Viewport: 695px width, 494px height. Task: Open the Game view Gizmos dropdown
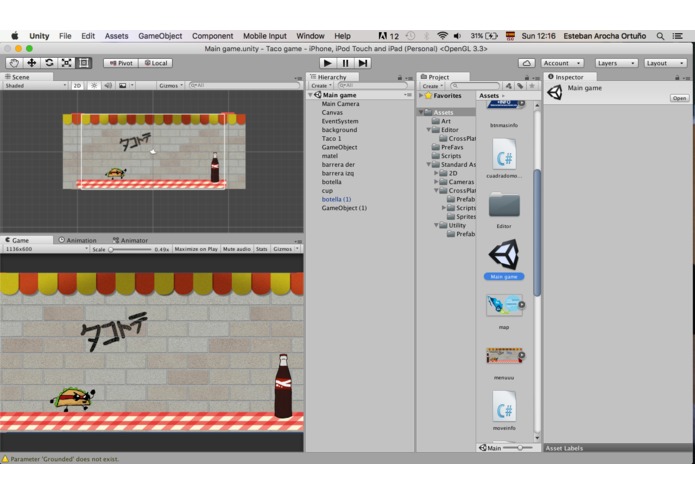(x=285, y=249)
